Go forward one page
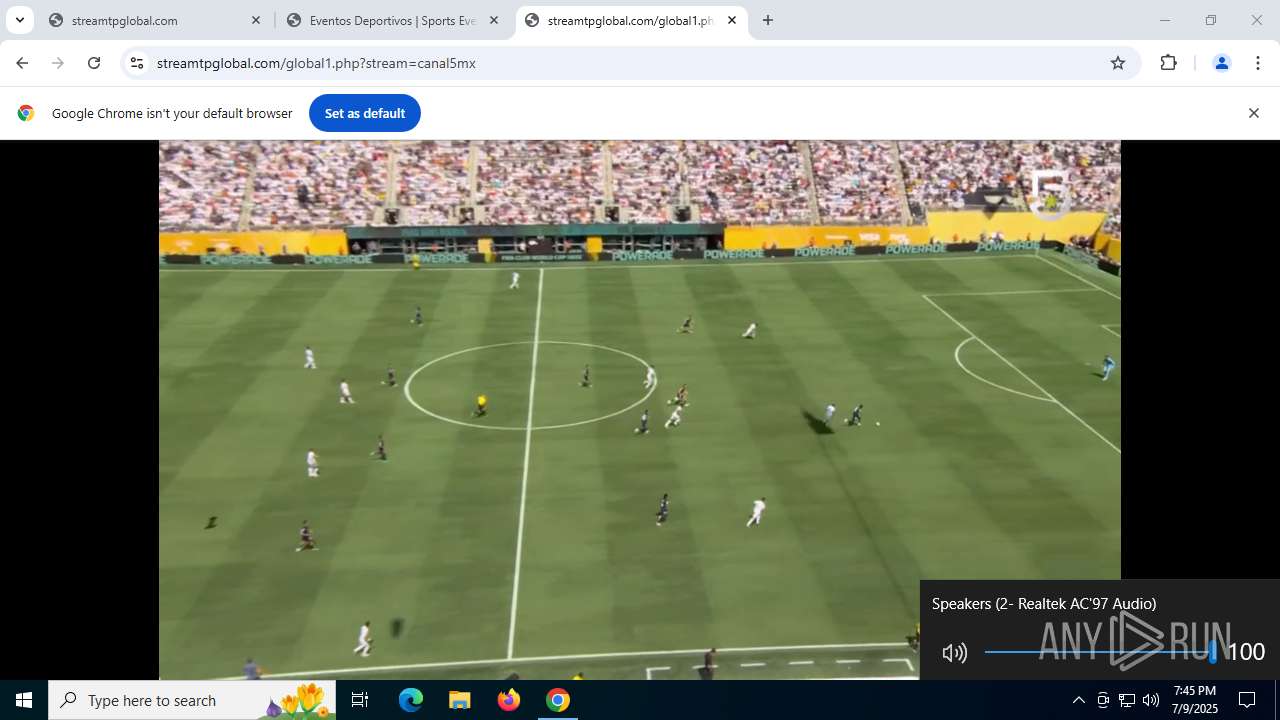The image size is (1280, 720). 58,63
